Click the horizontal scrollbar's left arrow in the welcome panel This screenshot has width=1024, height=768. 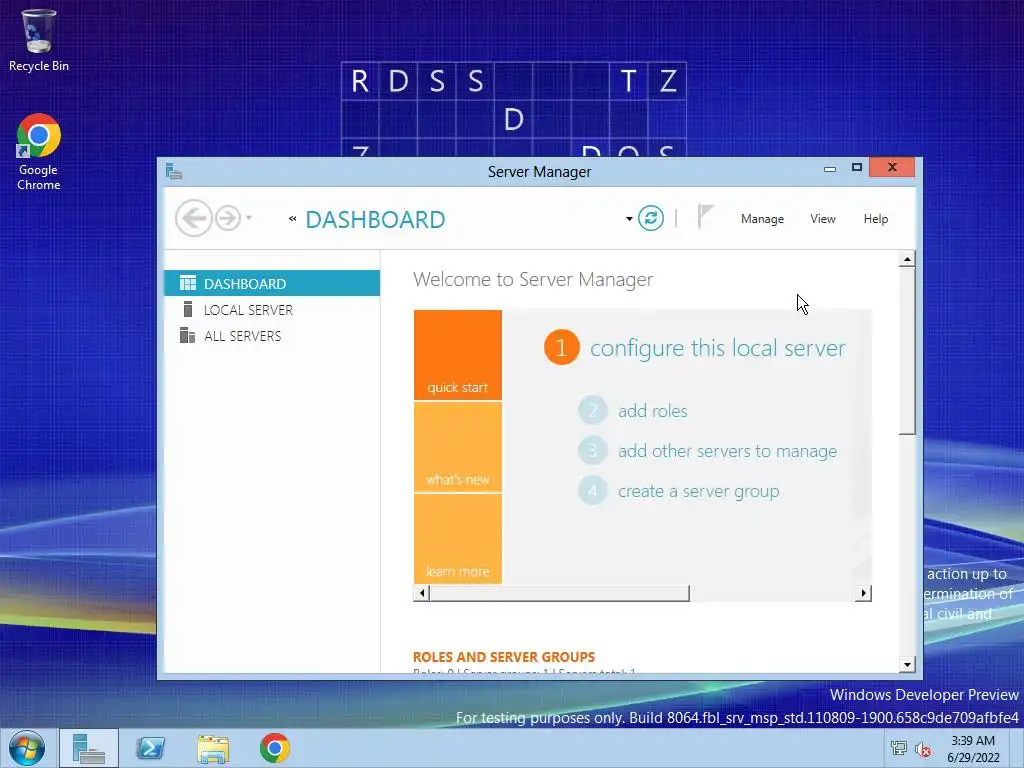coord(422,593)
